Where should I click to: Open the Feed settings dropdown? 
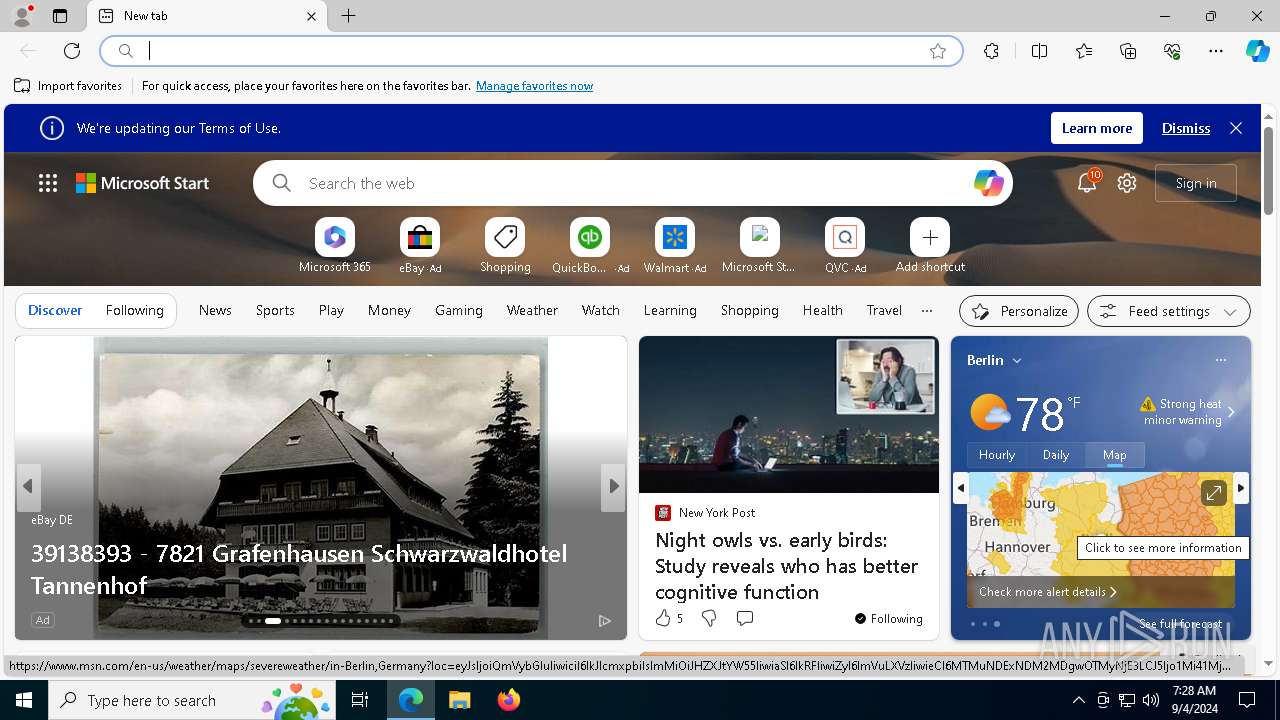click(x=1169, y=311)
